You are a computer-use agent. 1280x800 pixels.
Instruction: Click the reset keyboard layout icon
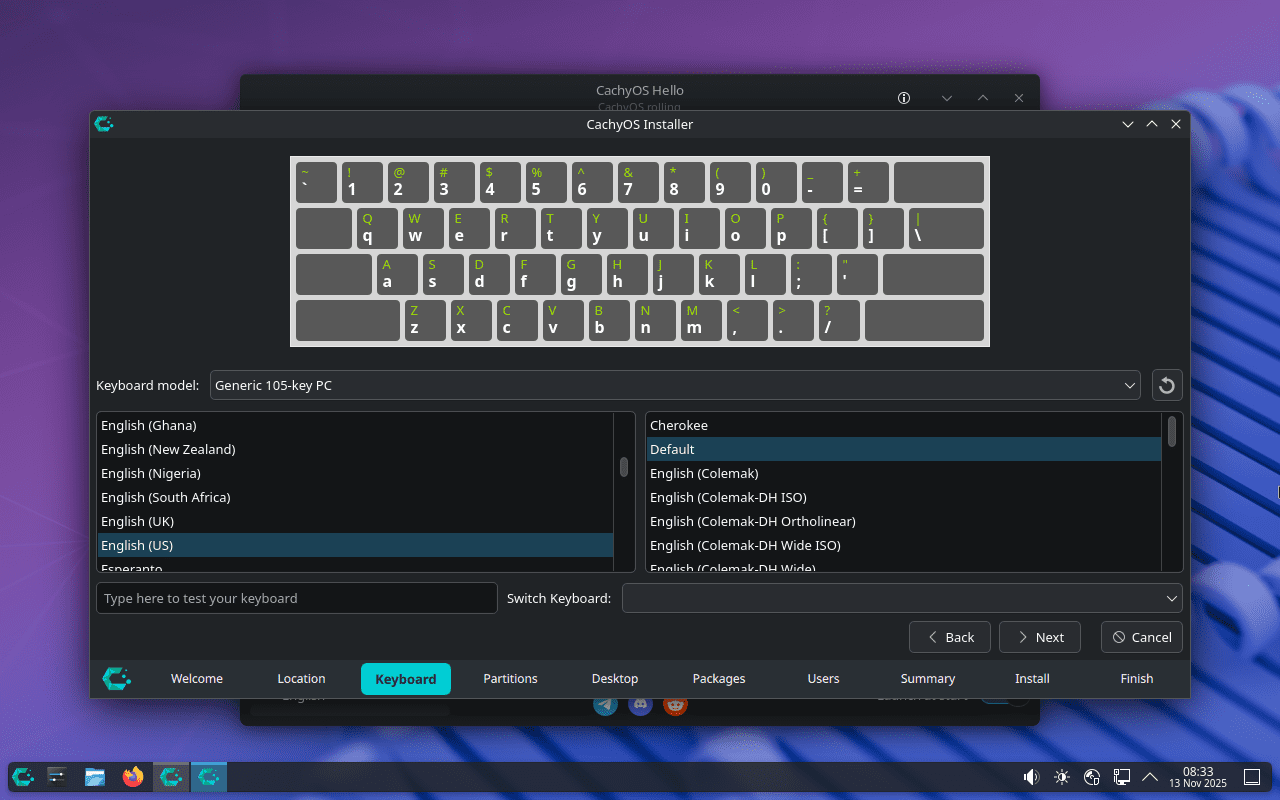coord(1167,385)
